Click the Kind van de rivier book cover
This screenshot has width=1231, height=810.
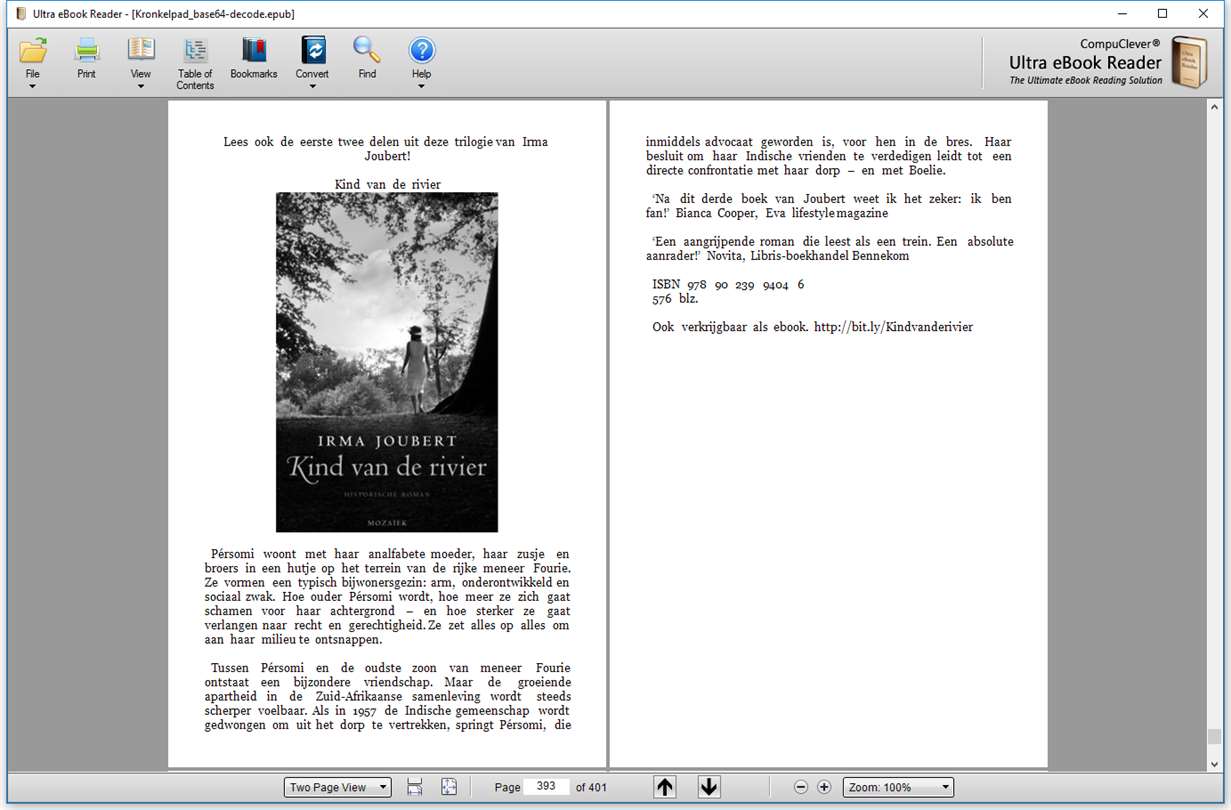coord(387,362)
